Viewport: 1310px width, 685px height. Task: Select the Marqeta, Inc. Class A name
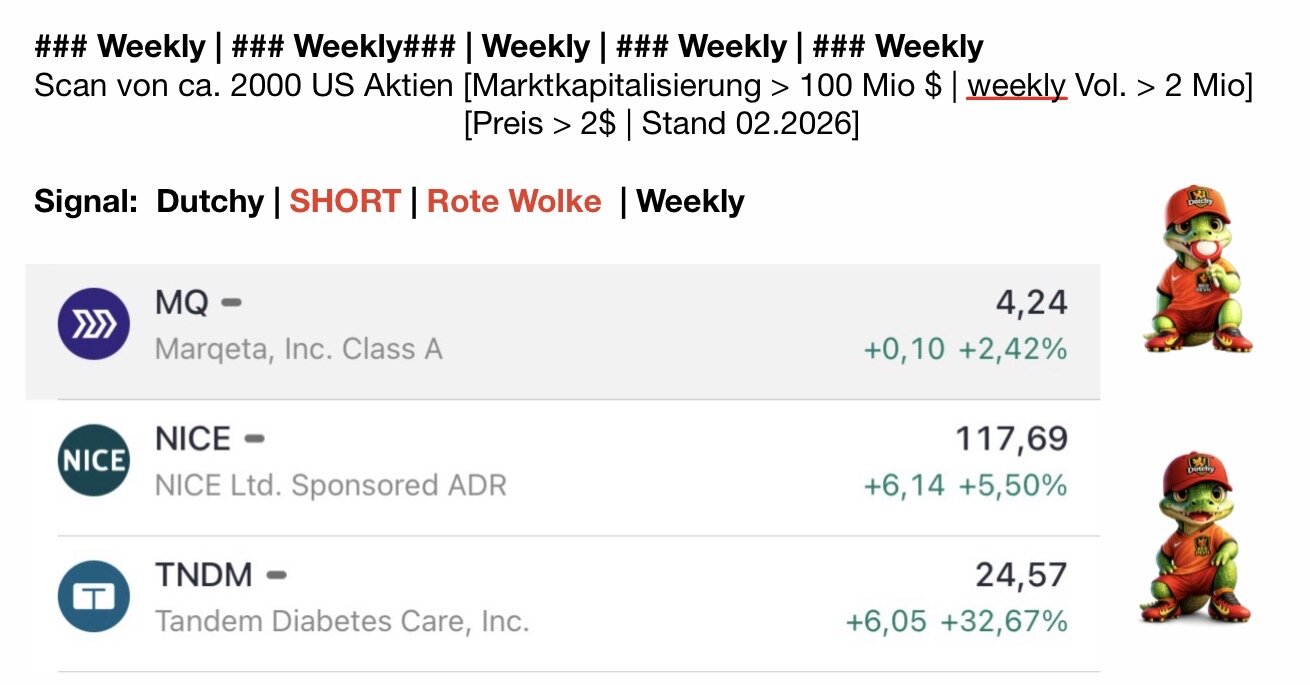point(298,349)
